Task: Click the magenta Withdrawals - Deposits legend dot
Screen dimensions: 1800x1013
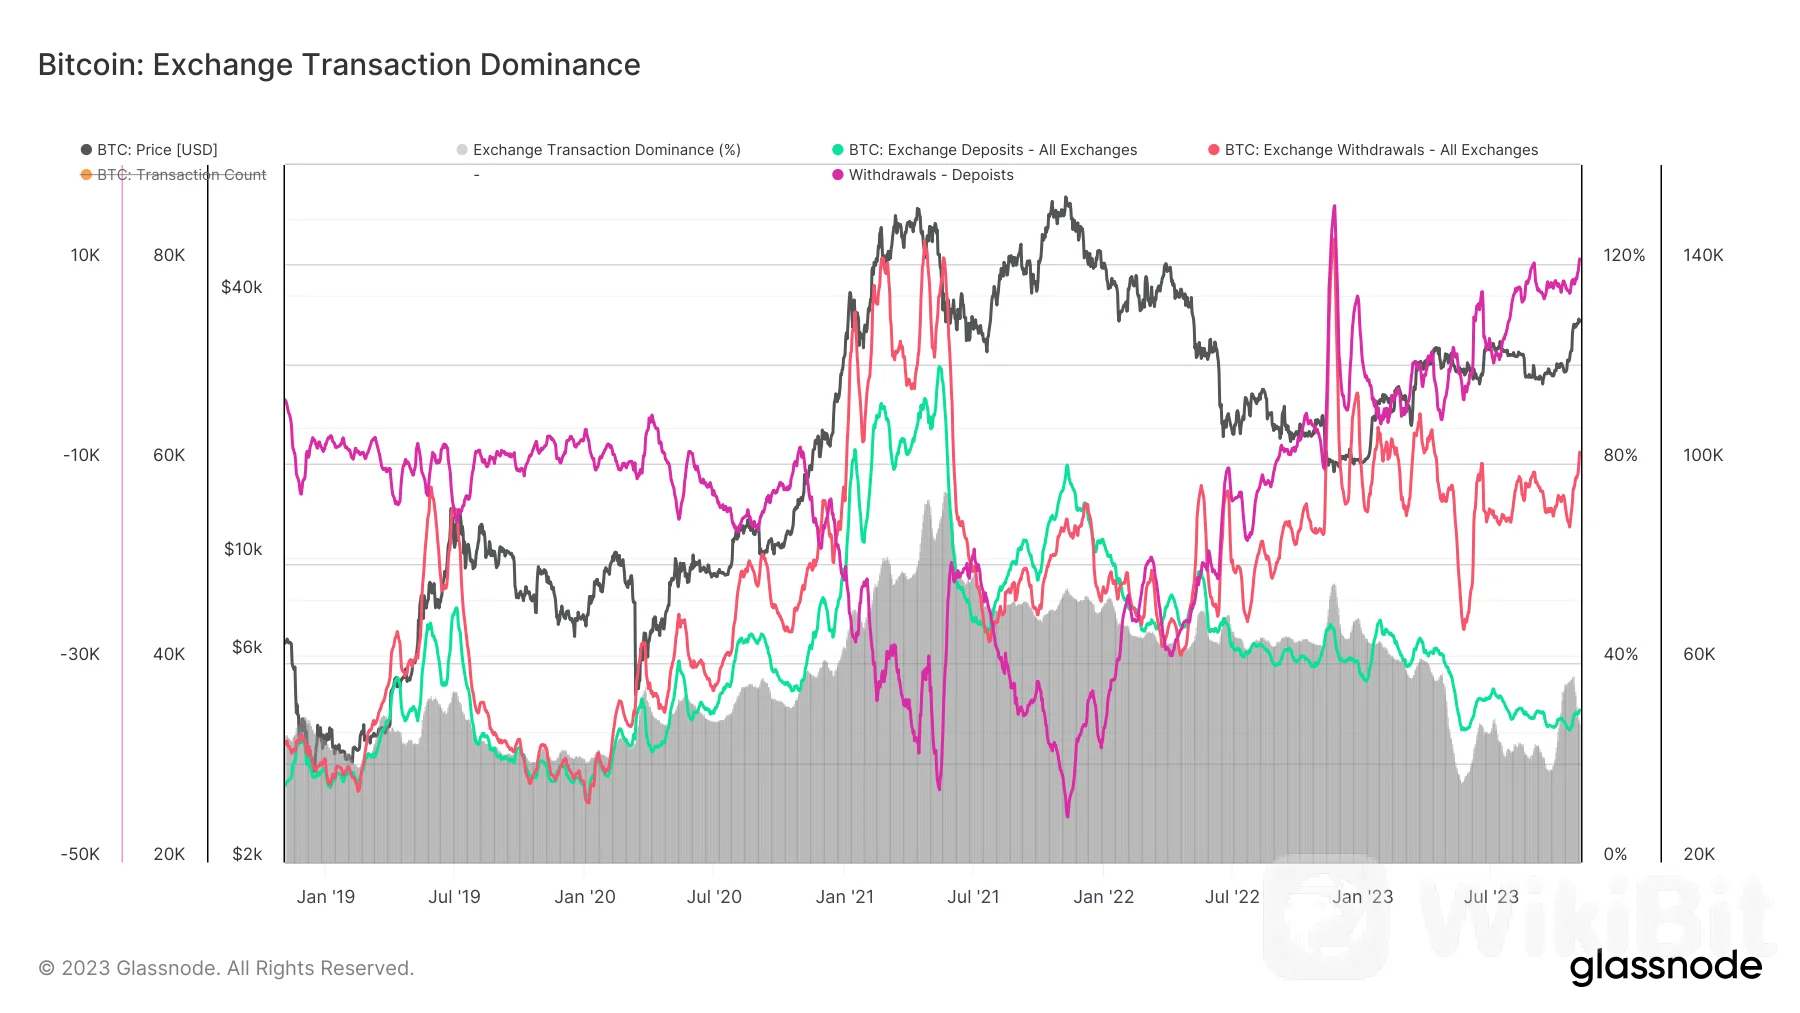Action: pos(838,175)
